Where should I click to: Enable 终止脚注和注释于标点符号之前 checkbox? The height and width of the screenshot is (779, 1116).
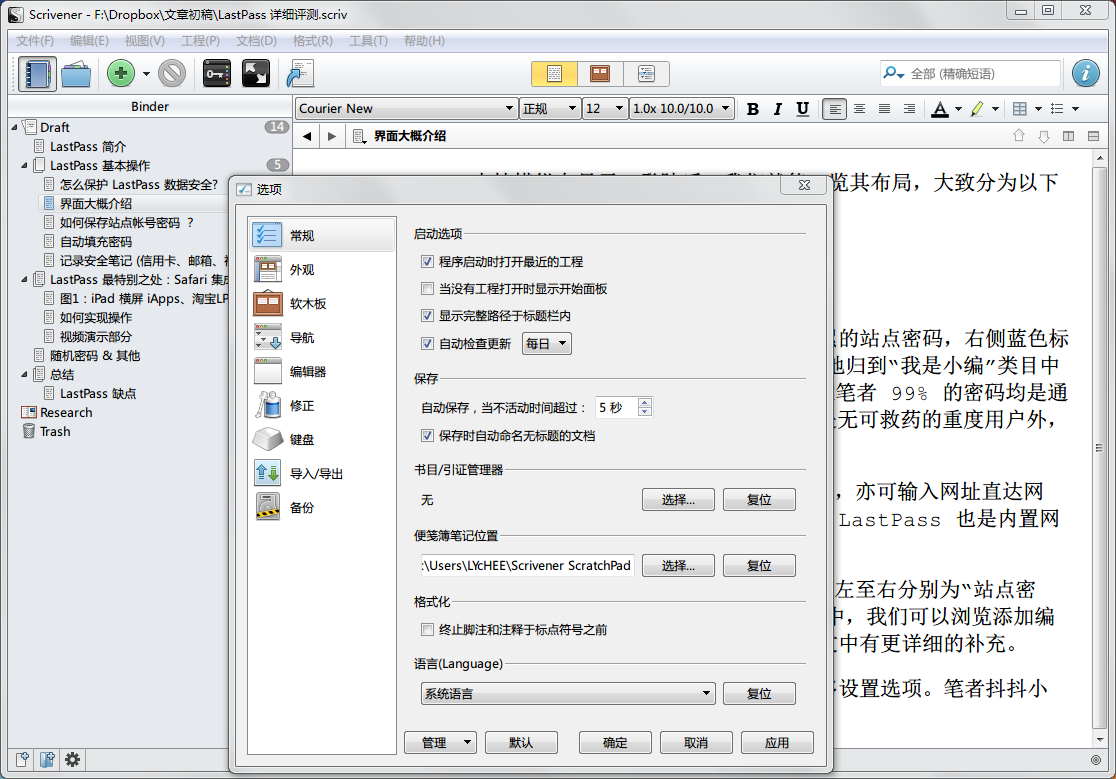(x=428, y=630)
